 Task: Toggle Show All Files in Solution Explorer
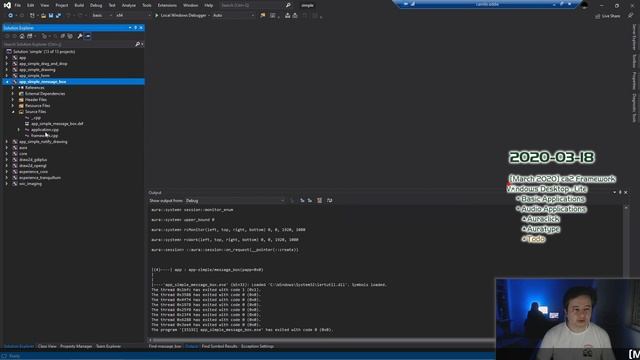(70, 36)
